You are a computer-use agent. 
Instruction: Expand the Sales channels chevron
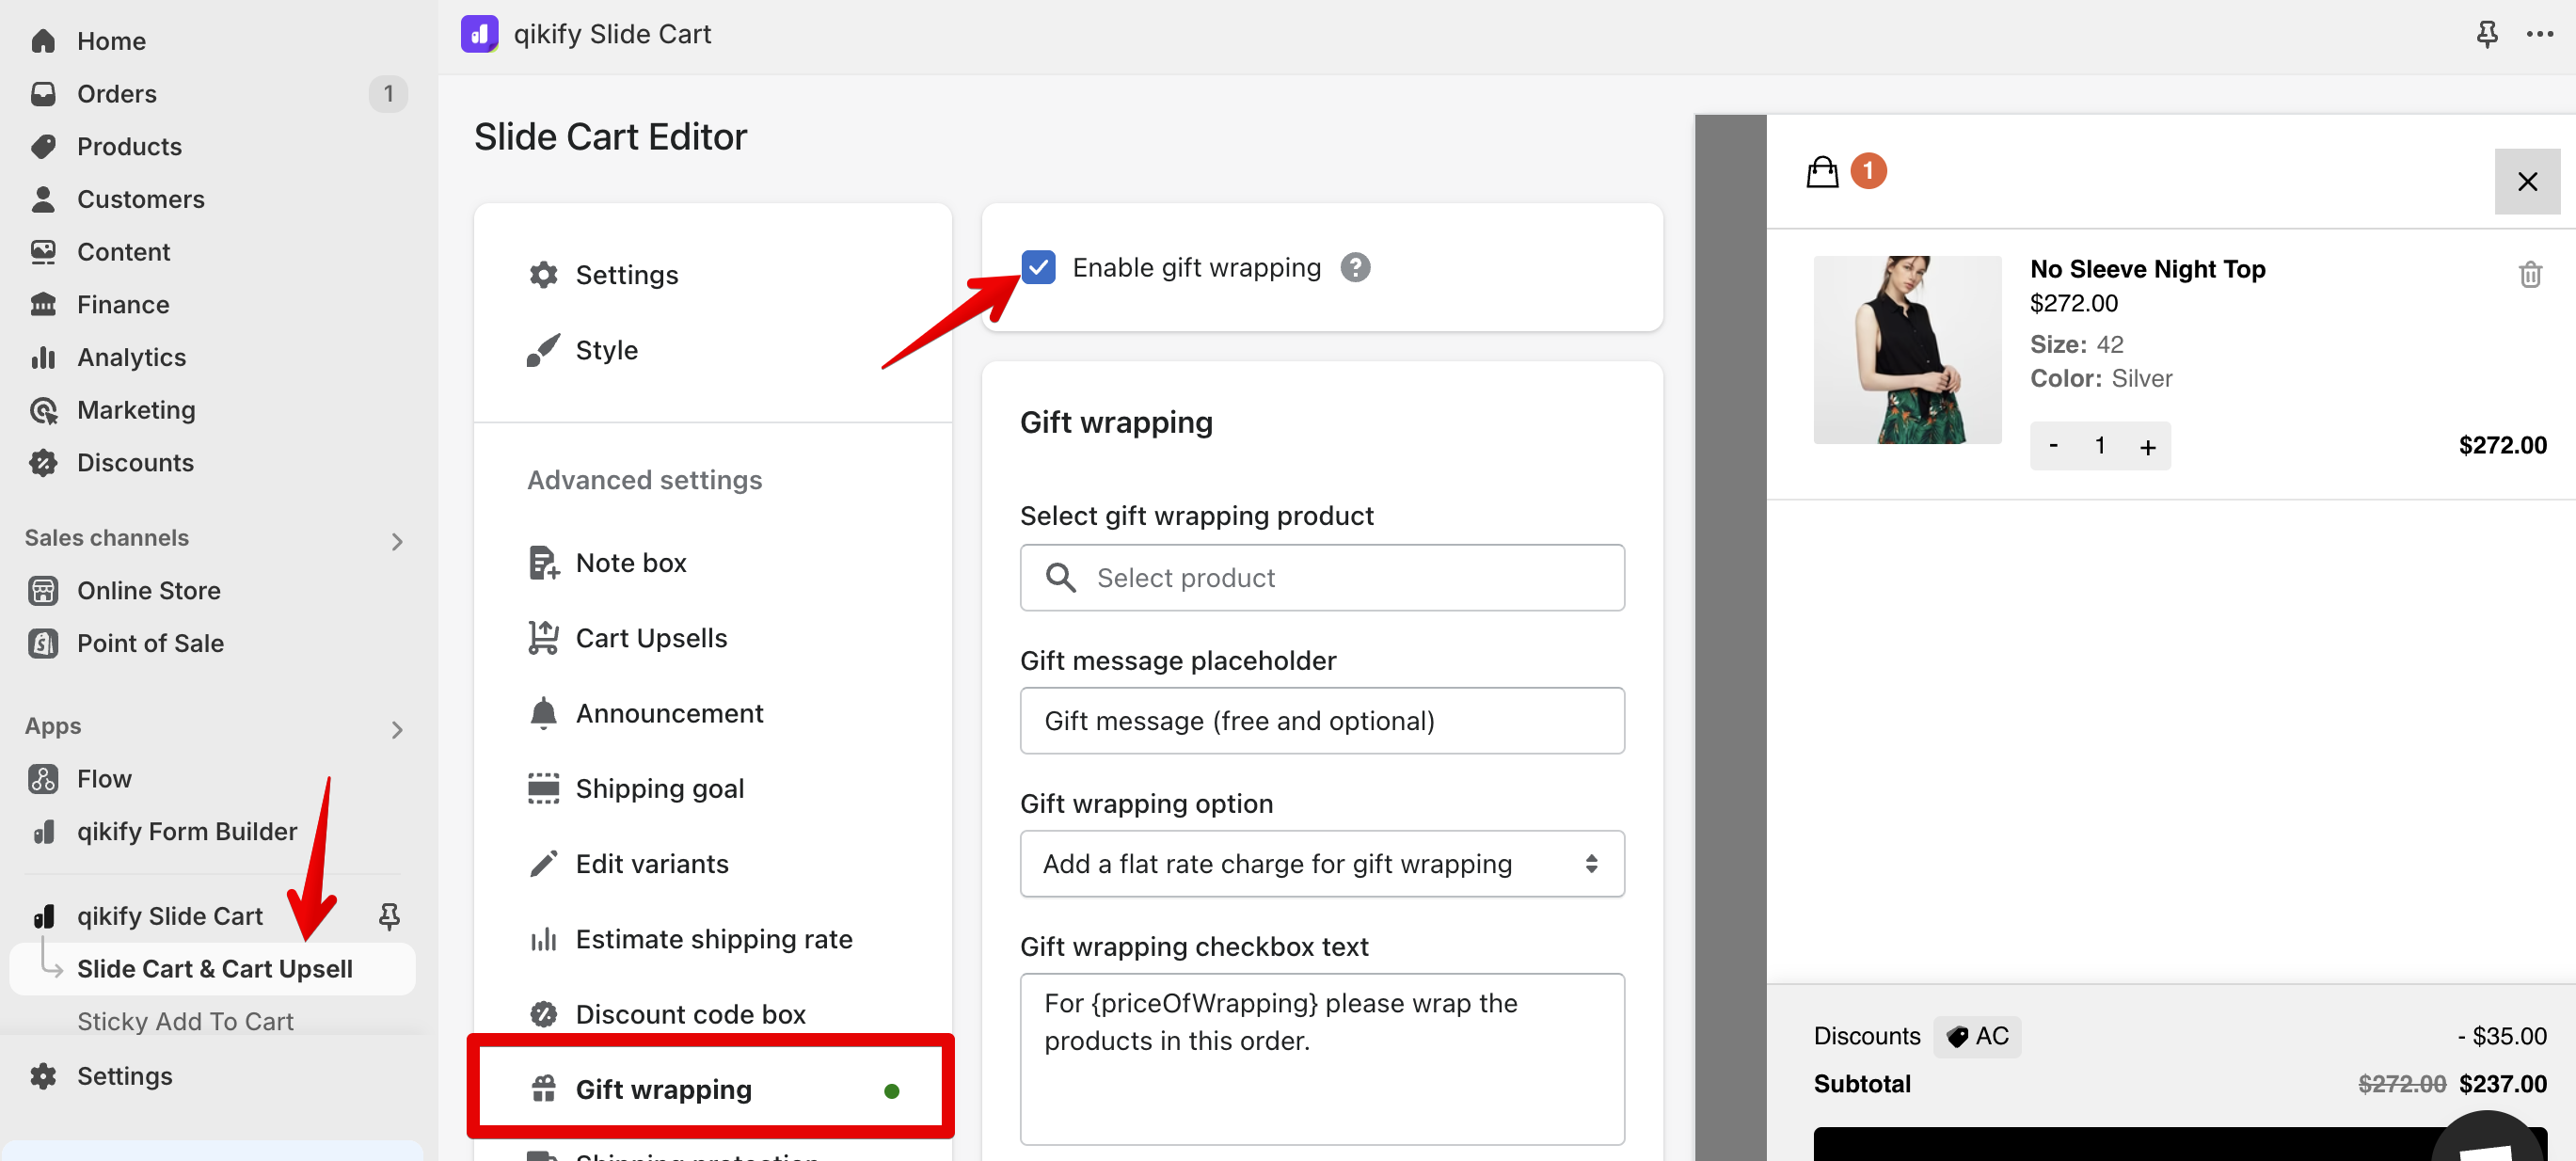click(397, 541)
